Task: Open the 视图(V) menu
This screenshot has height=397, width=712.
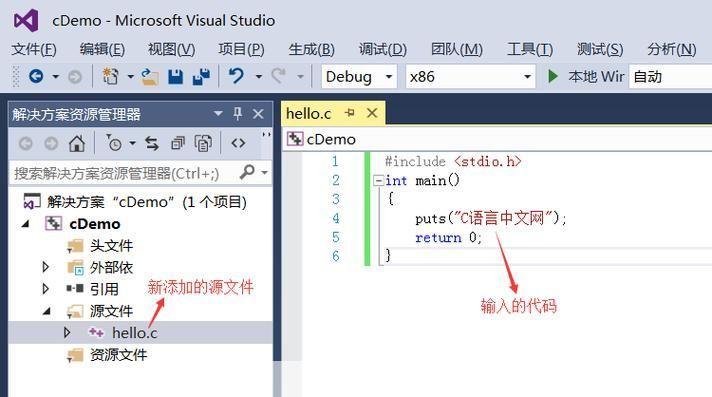Action: point(171,49)
